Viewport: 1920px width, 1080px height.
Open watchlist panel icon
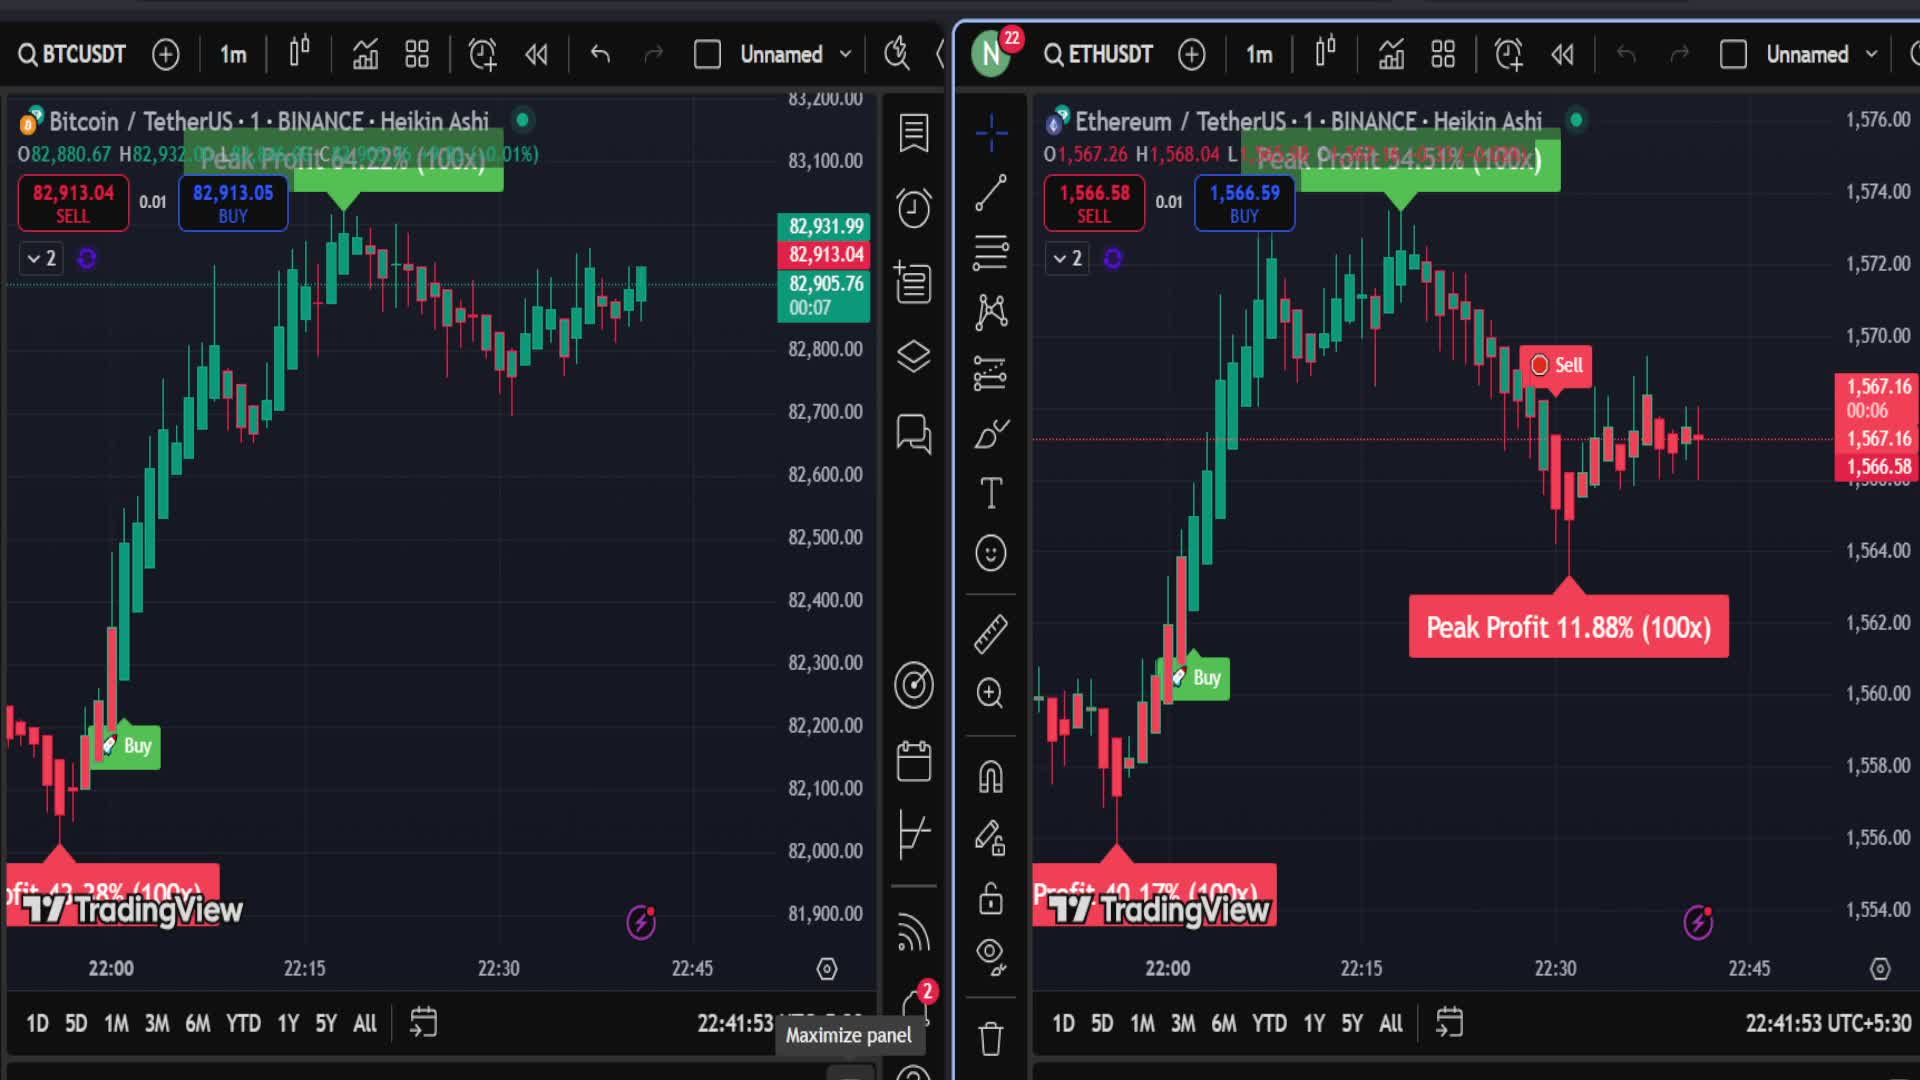[913, 133]
